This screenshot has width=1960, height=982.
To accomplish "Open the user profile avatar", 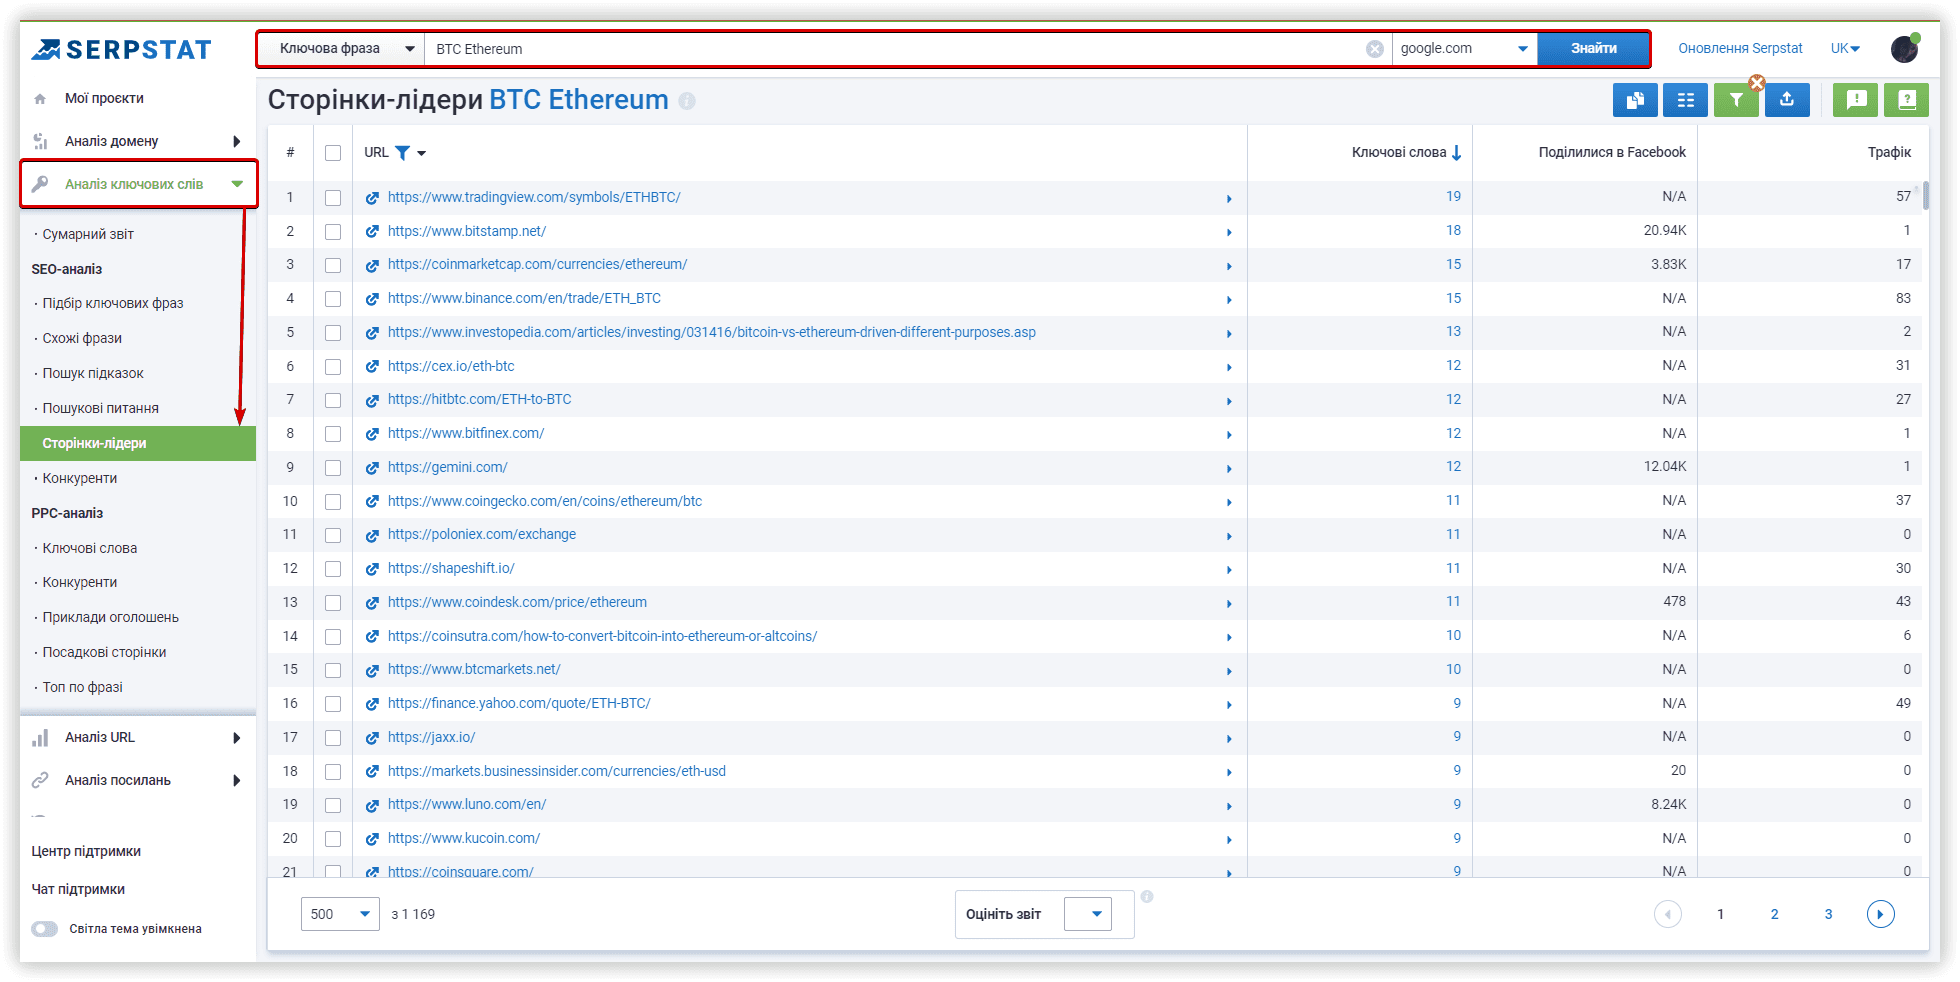I will 1905,48.
